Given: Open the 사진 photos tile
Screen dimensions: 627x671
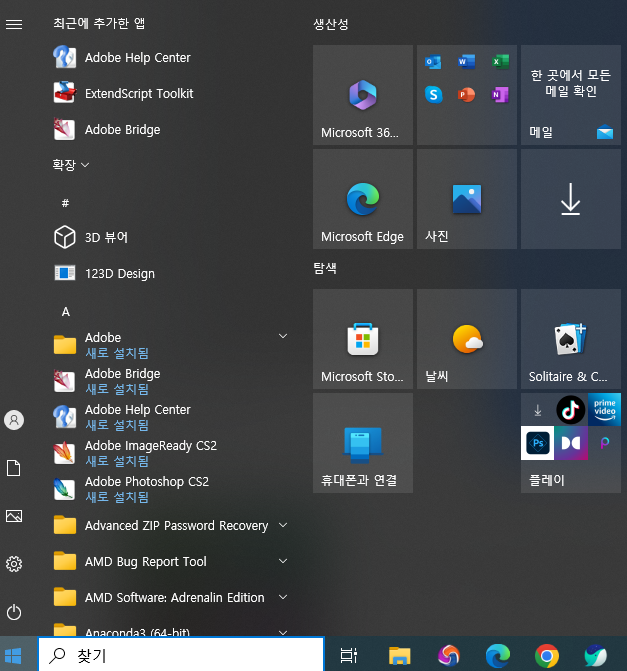Looking at the screenshot, I should coord(467,199).
